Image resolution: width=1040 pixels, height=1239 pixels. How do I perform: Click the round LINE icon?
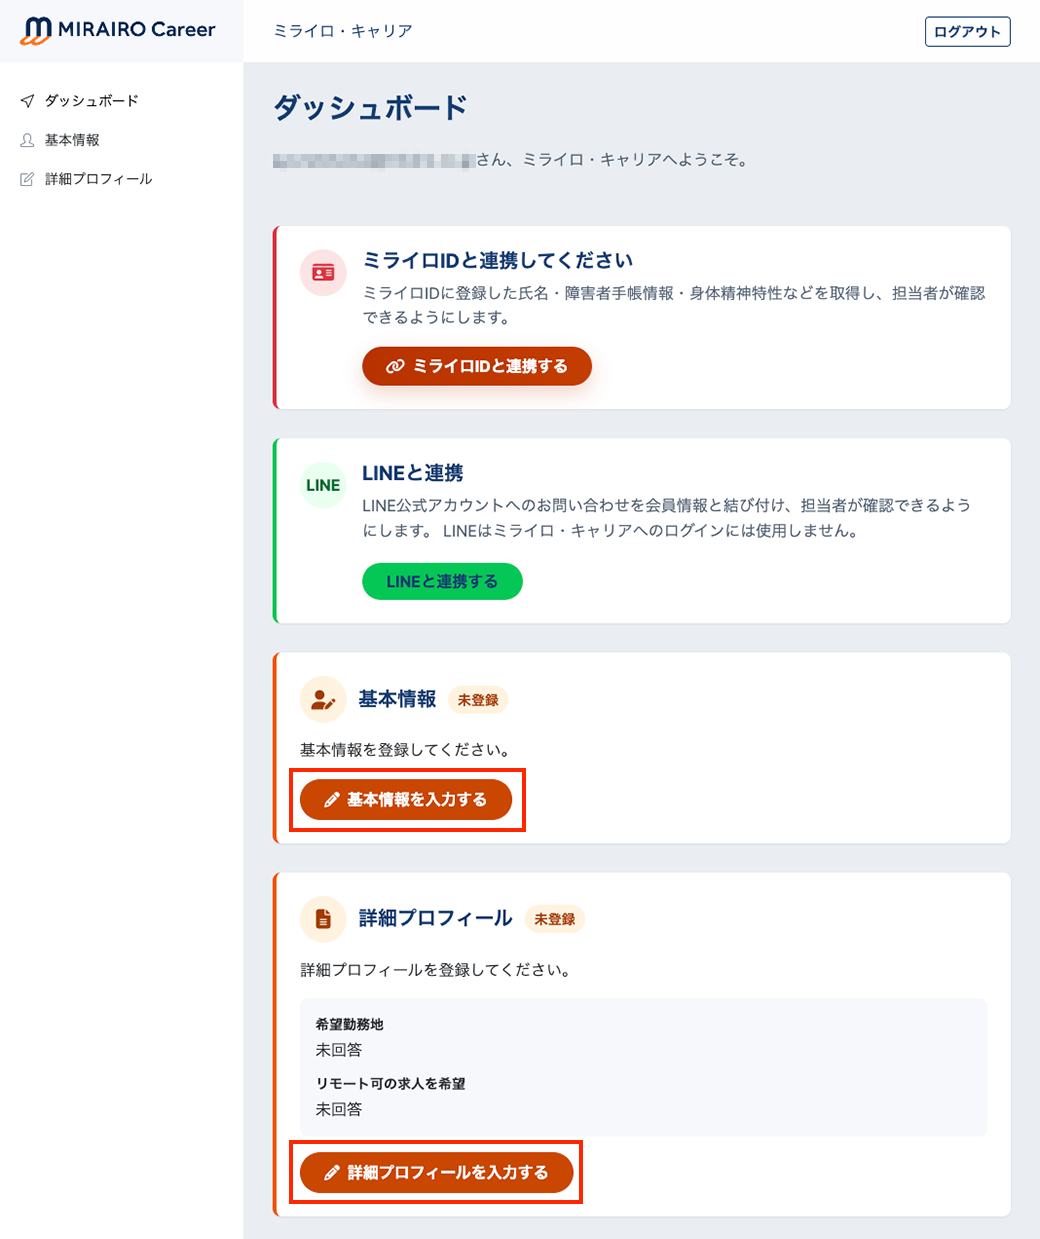point(323,485)
